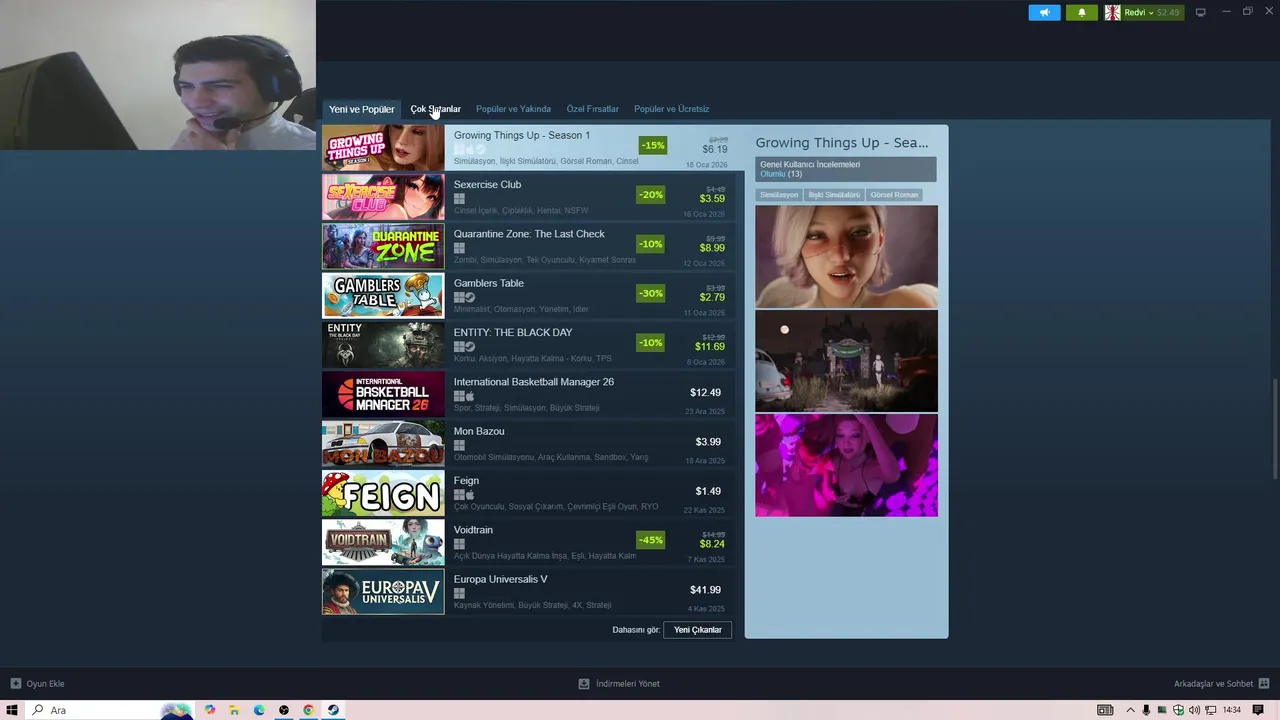Click the Arkadaşlar ve Sohbet label
Viewport: 1280px width, 720px height.
(x=1213, y=684)
